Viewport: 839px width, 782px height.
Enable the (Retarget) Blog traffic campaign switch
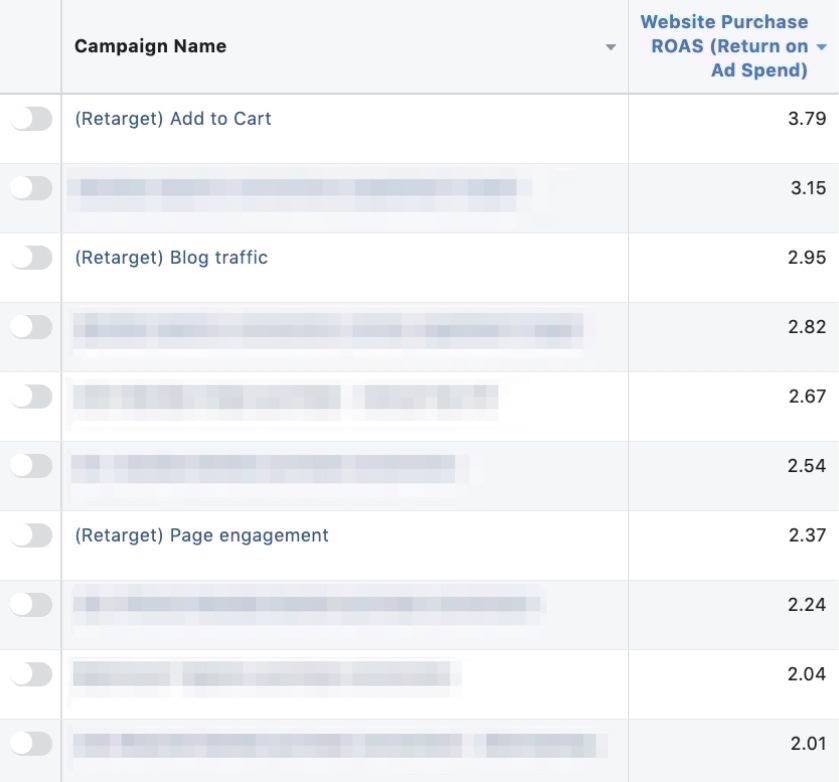point(31,258)
